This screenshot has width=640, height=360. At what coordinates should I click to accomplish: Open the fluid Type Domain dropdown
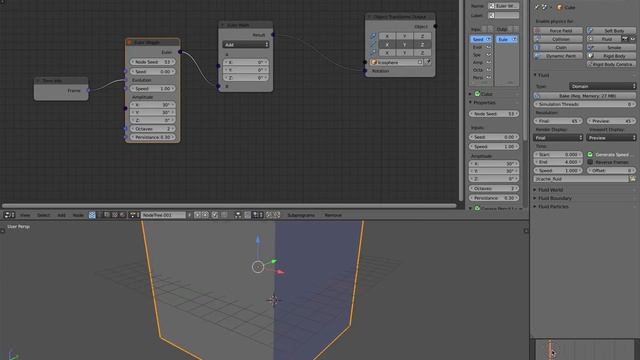coord(602,86)
